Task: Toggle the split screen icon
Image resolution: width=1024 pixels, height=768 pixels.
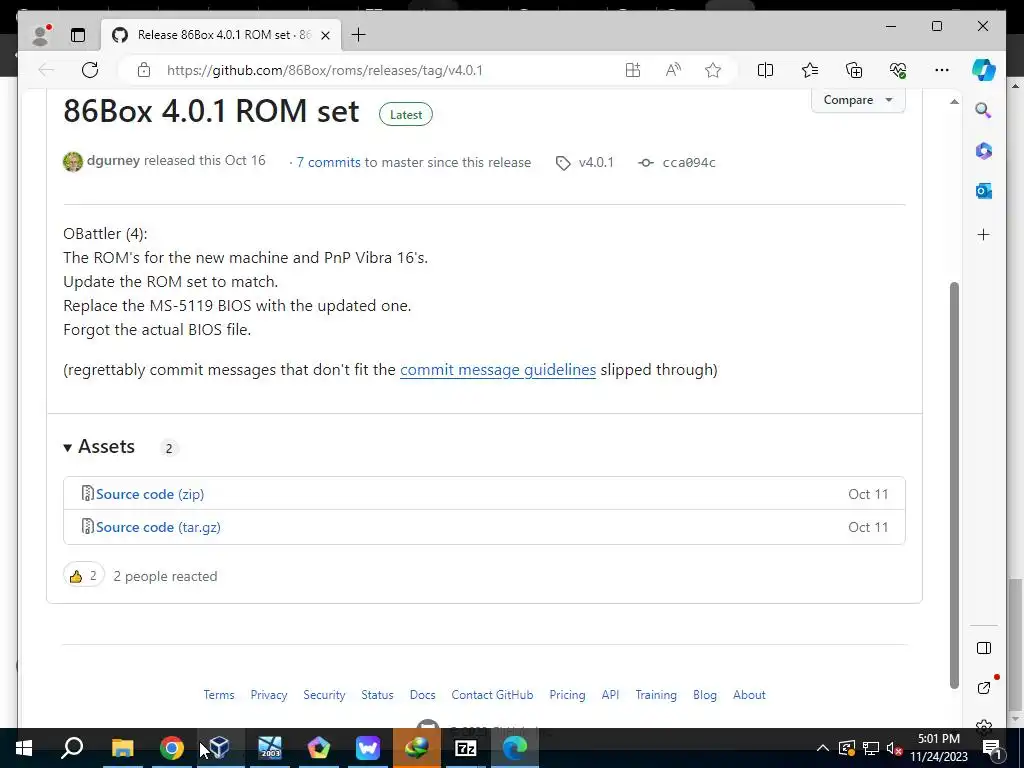Action: pyautogui.click(x=765, y=70)
